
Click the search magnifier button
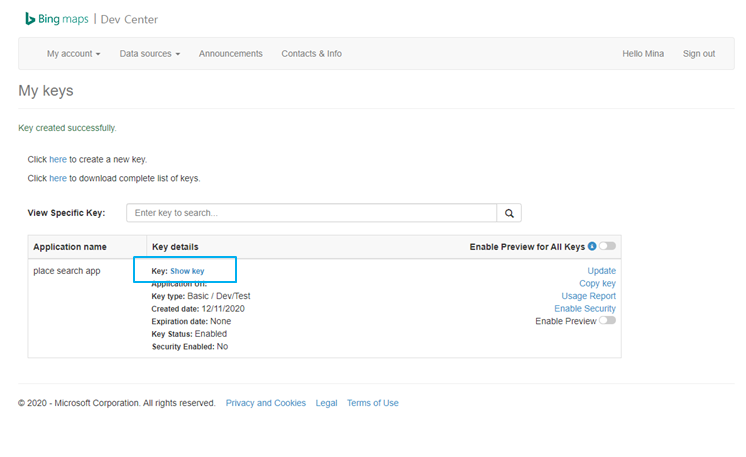coord(509,213)
